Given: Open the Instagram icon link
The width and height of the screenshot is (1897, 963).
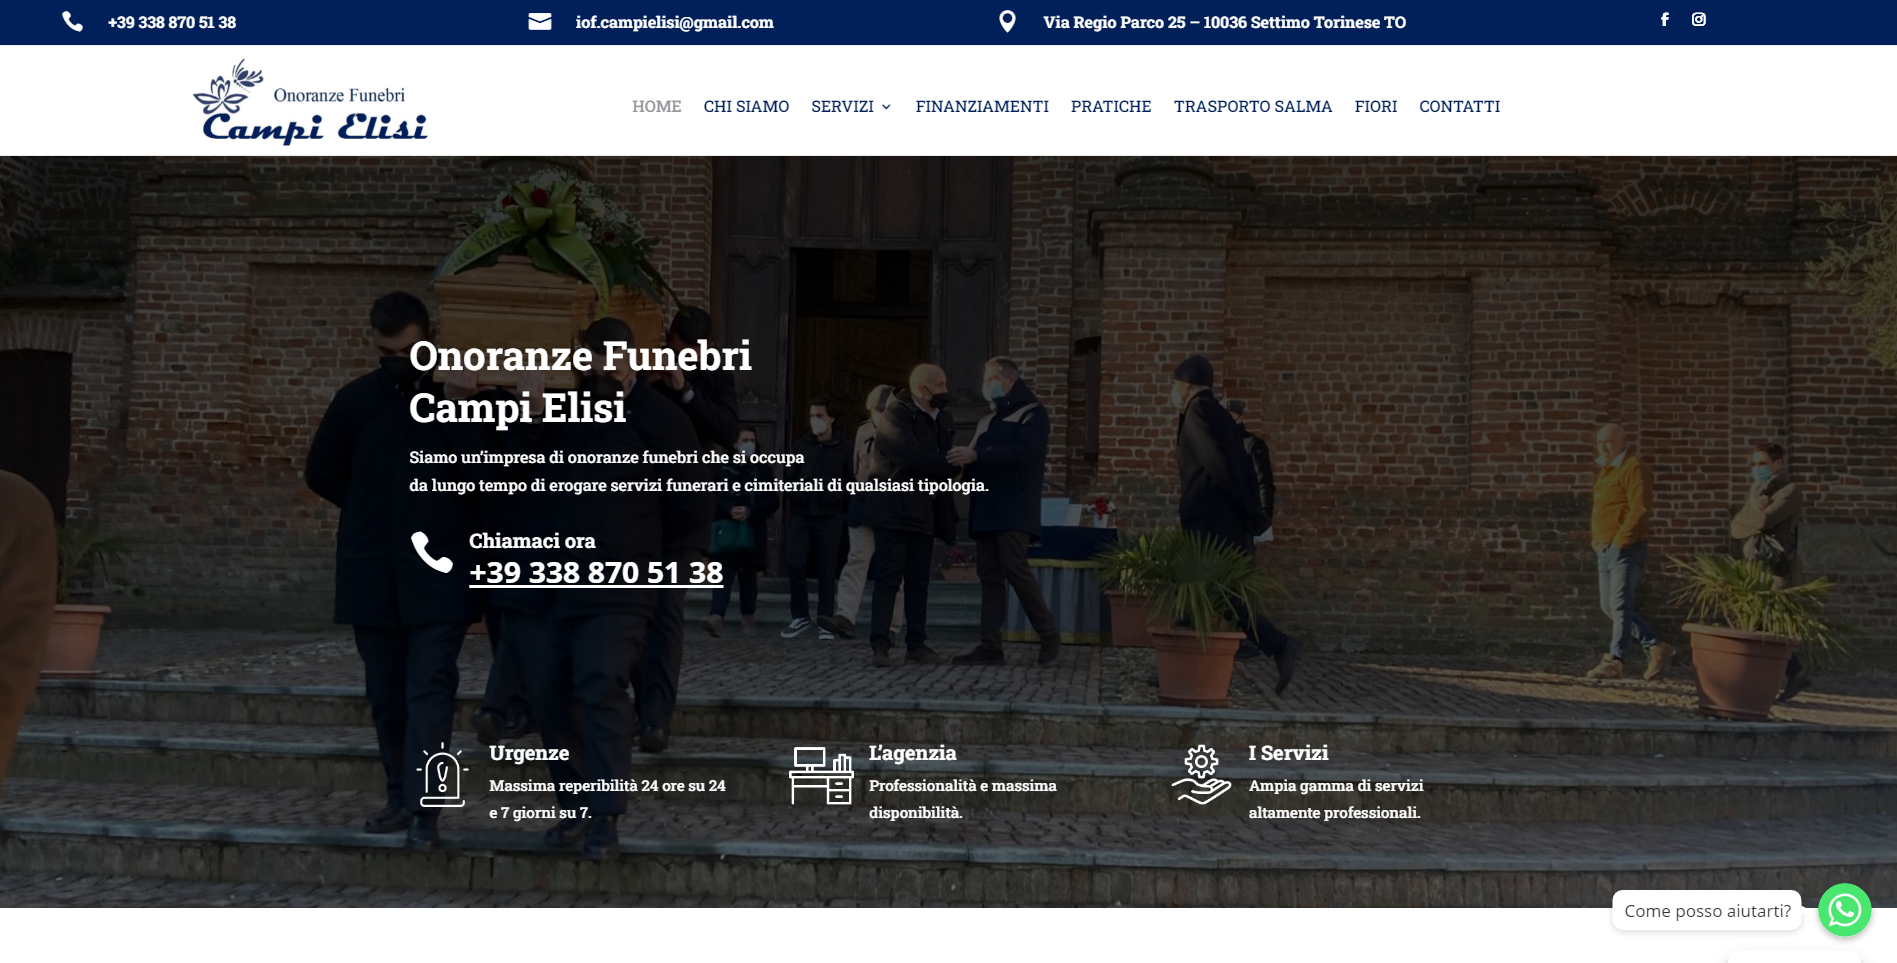Looking at the screenshot, I should point(1698,20).
